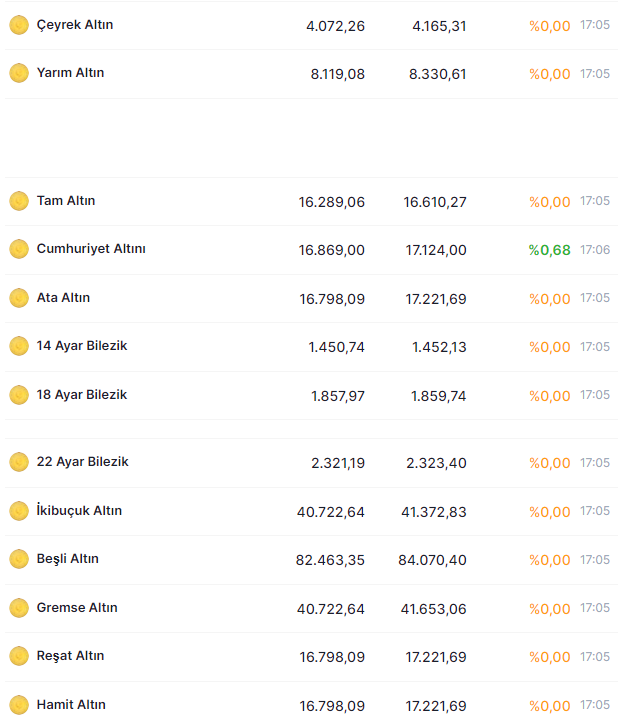Open the Ata Altın price page
This screenshot has width=618, height=726.
click(x=63, y=298)
